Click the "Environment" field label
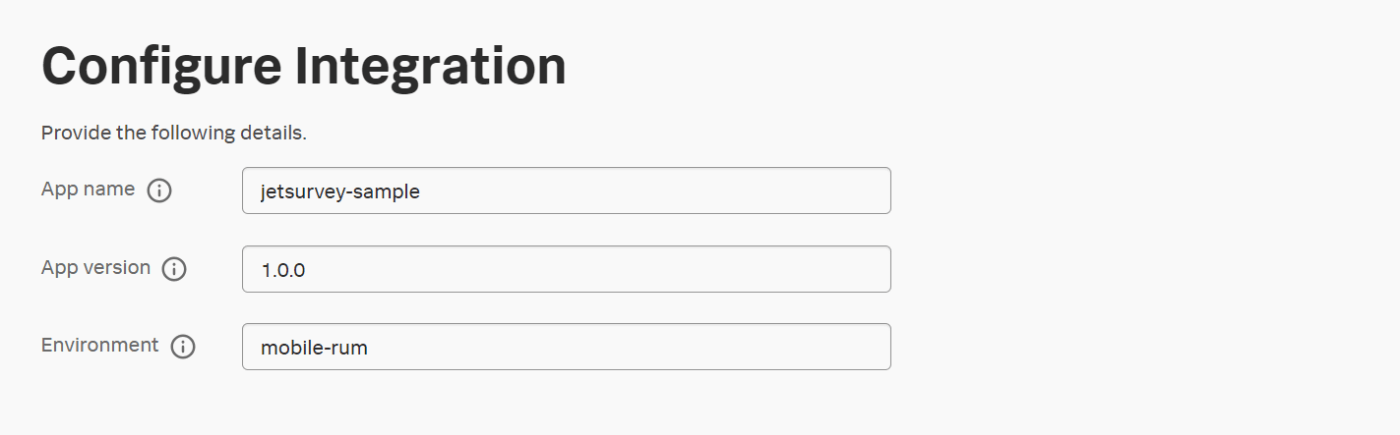 100,345
